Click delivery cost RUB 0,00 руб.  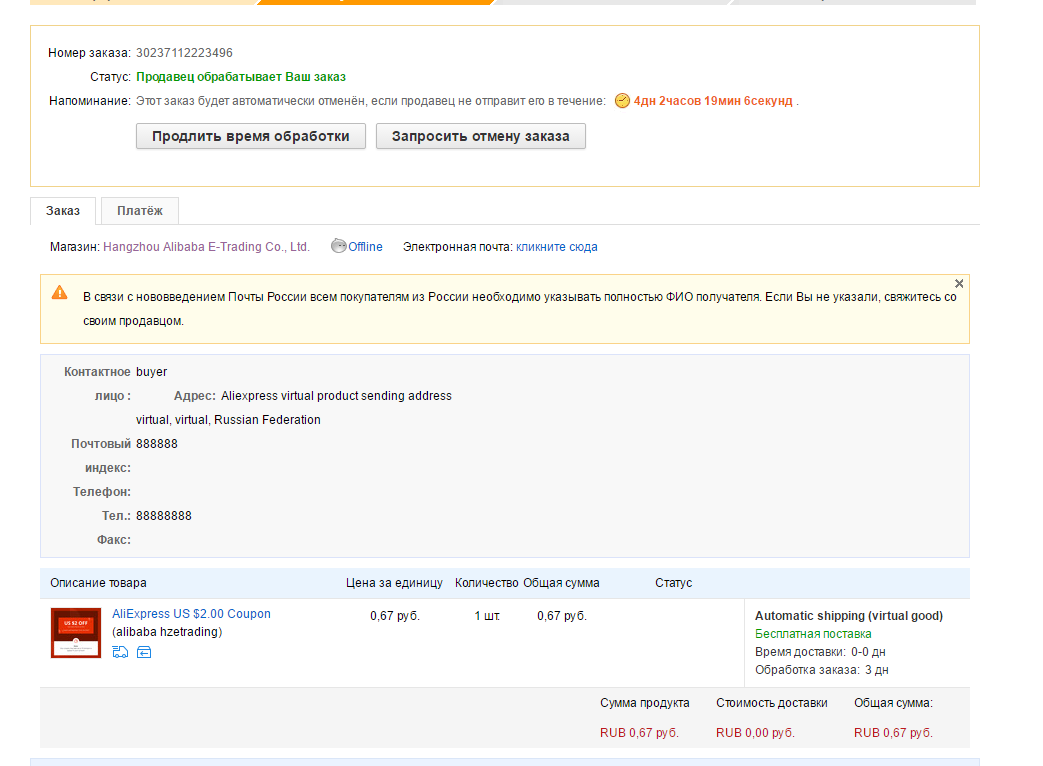pyautogui.click(x=755, y=733)
